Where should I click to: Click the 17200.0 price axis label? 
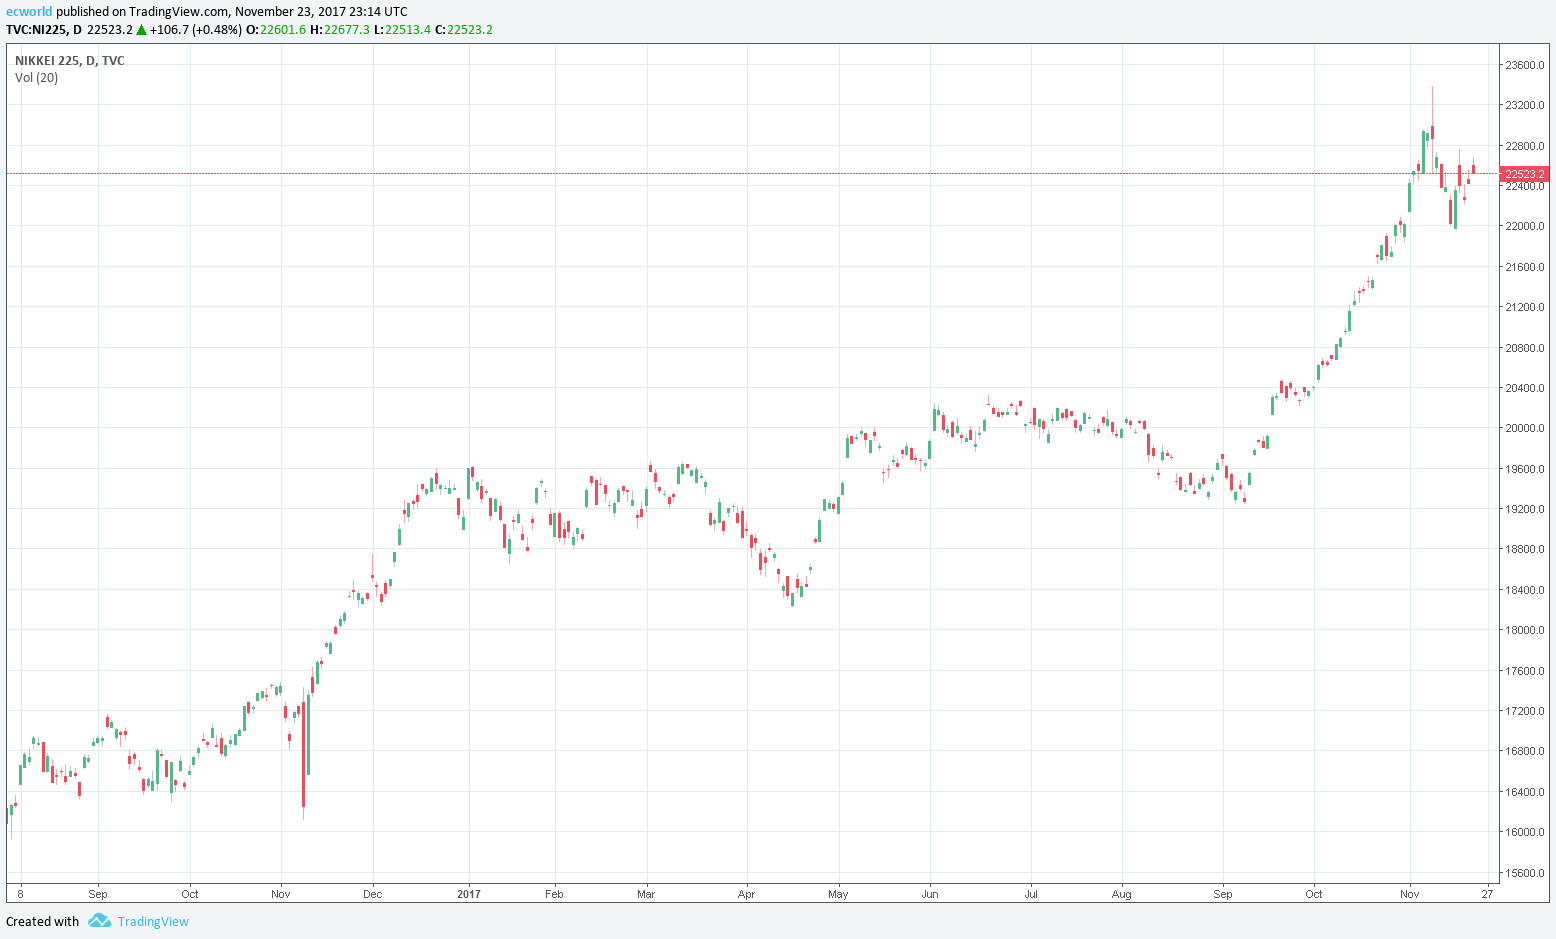(1525, 711)
